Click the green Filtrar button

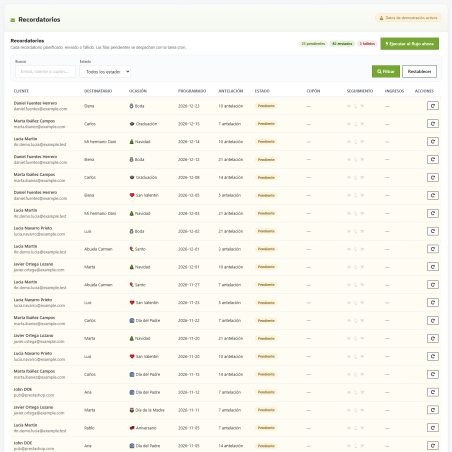[x=386, y=71]
